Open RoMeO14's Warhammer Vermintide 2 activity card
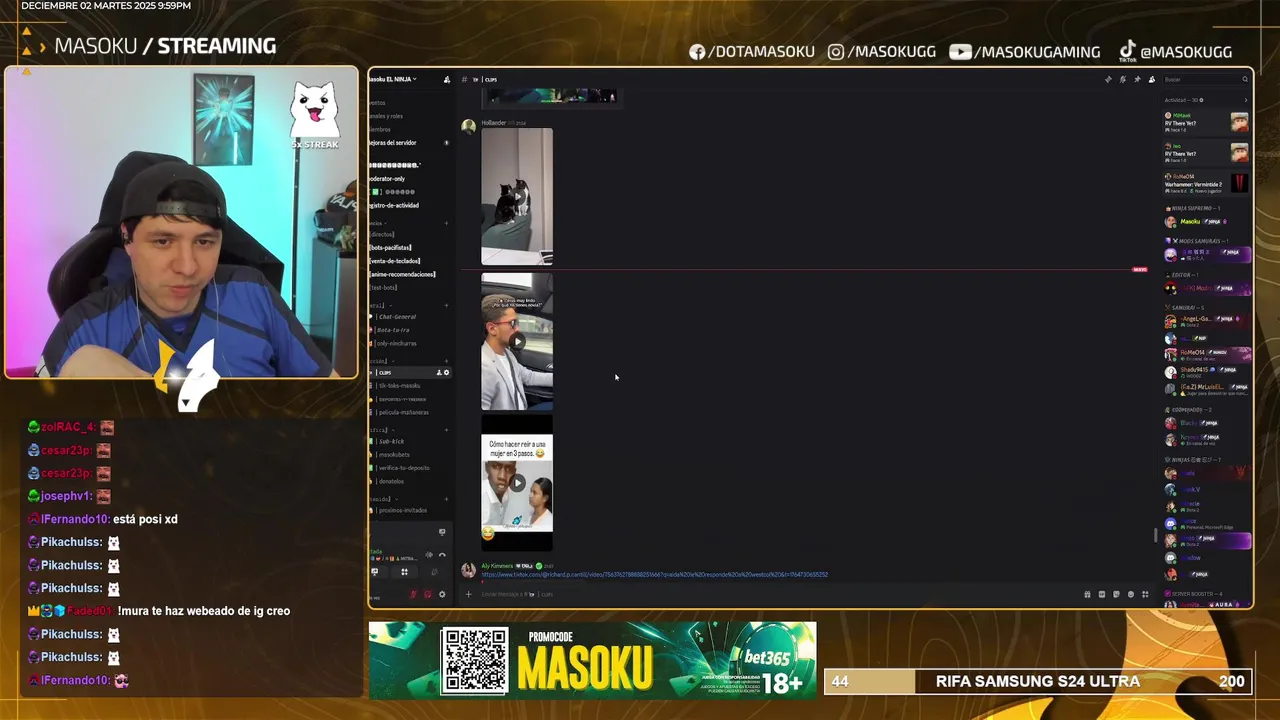Image resolution: width=1280 pixels, height=720 pixels. click(x=1207, y=183)
